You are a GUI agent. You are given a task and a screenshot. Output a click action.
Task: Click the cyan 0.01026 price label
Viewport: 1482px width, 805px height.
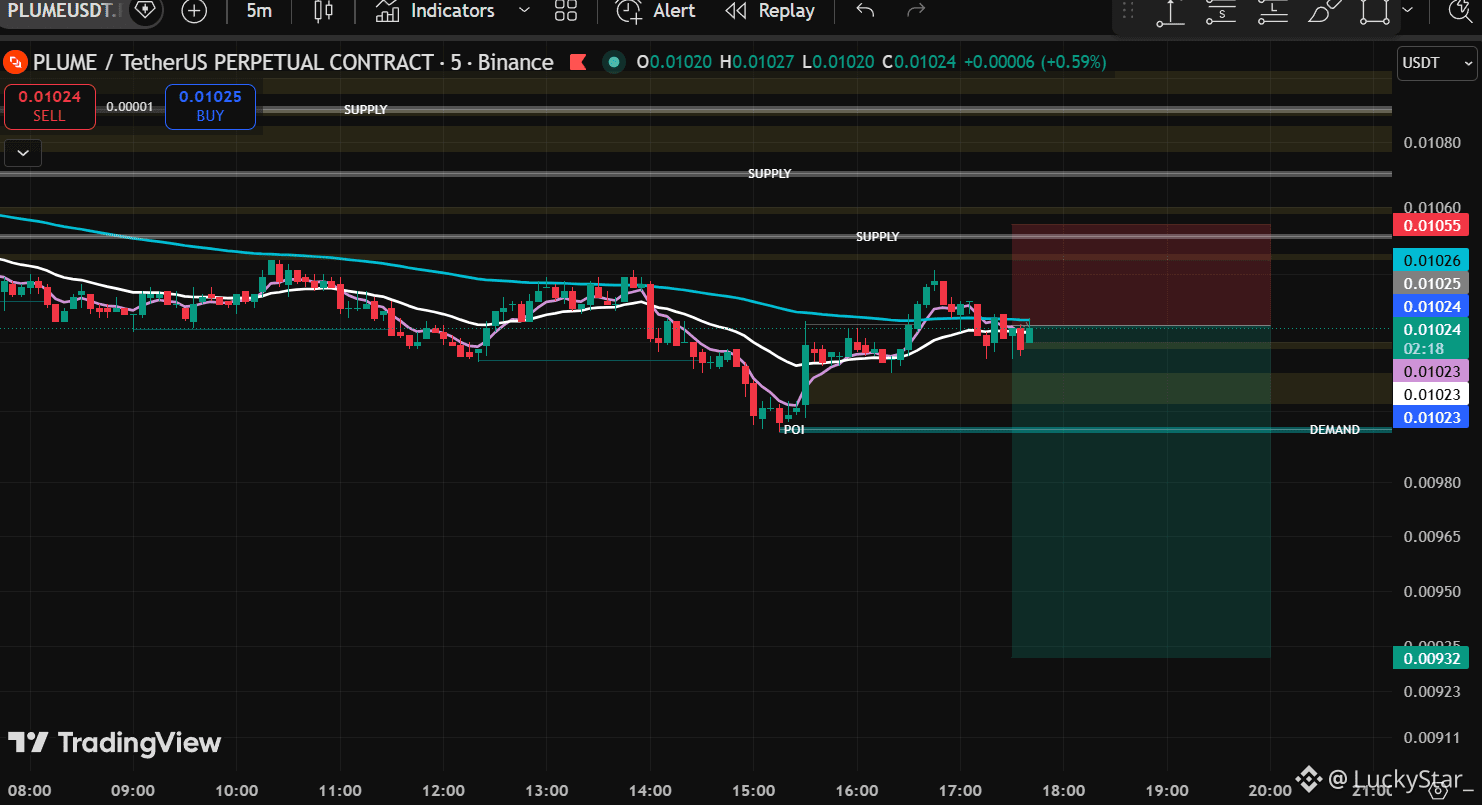(x=1430, y=261)
